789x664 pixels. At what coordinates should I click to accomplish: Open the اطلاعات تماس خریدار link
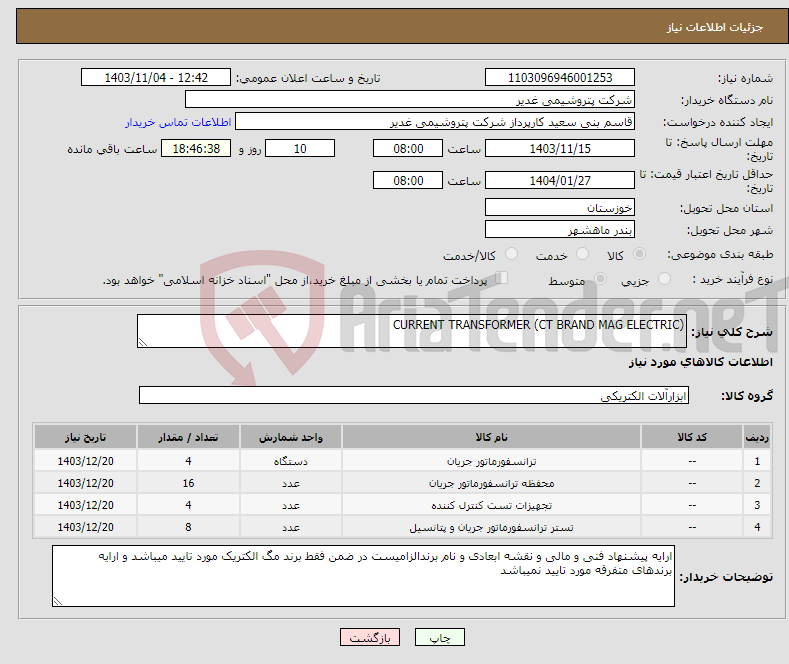(178, 122)
